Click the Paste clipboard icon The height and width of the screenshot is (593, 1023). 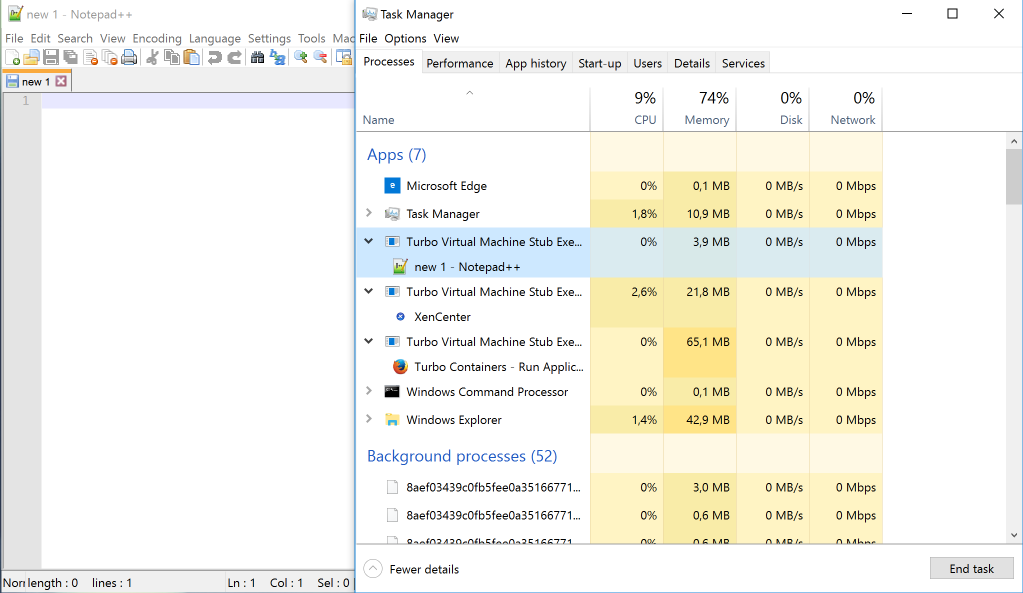tap(191, 57)
